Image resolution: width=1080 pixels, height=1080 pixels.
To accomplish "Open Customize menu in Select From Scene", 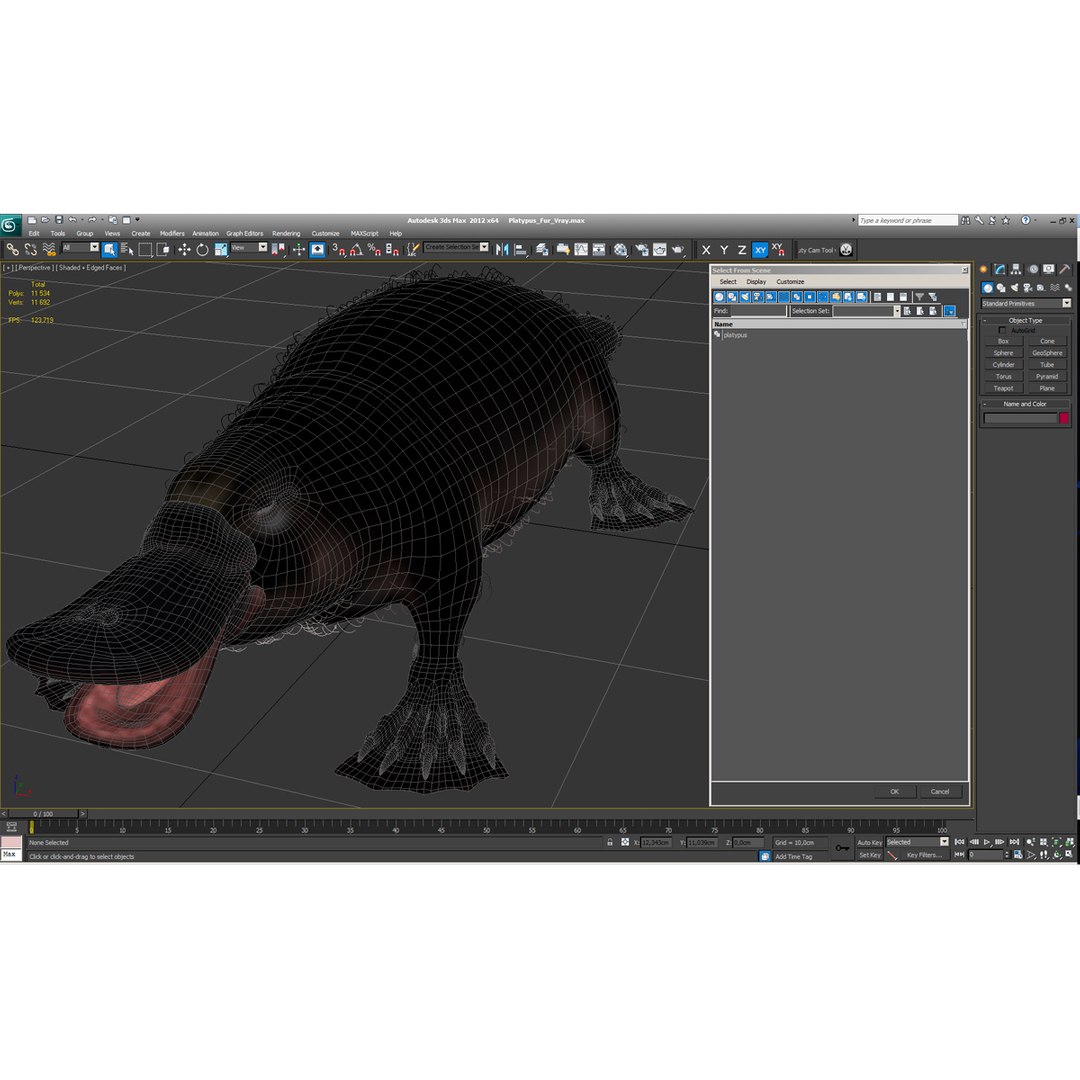I will coord(790,282).
